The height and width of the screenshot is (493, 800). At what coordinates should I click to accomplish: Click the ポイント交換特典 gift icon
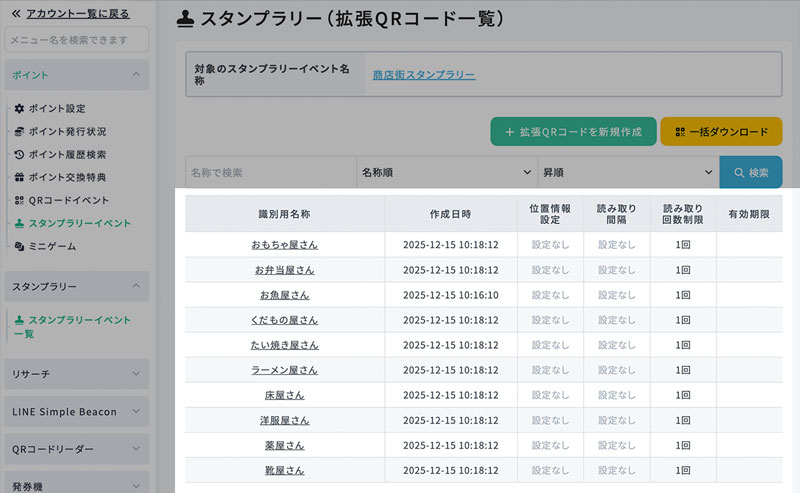[20, 177]
